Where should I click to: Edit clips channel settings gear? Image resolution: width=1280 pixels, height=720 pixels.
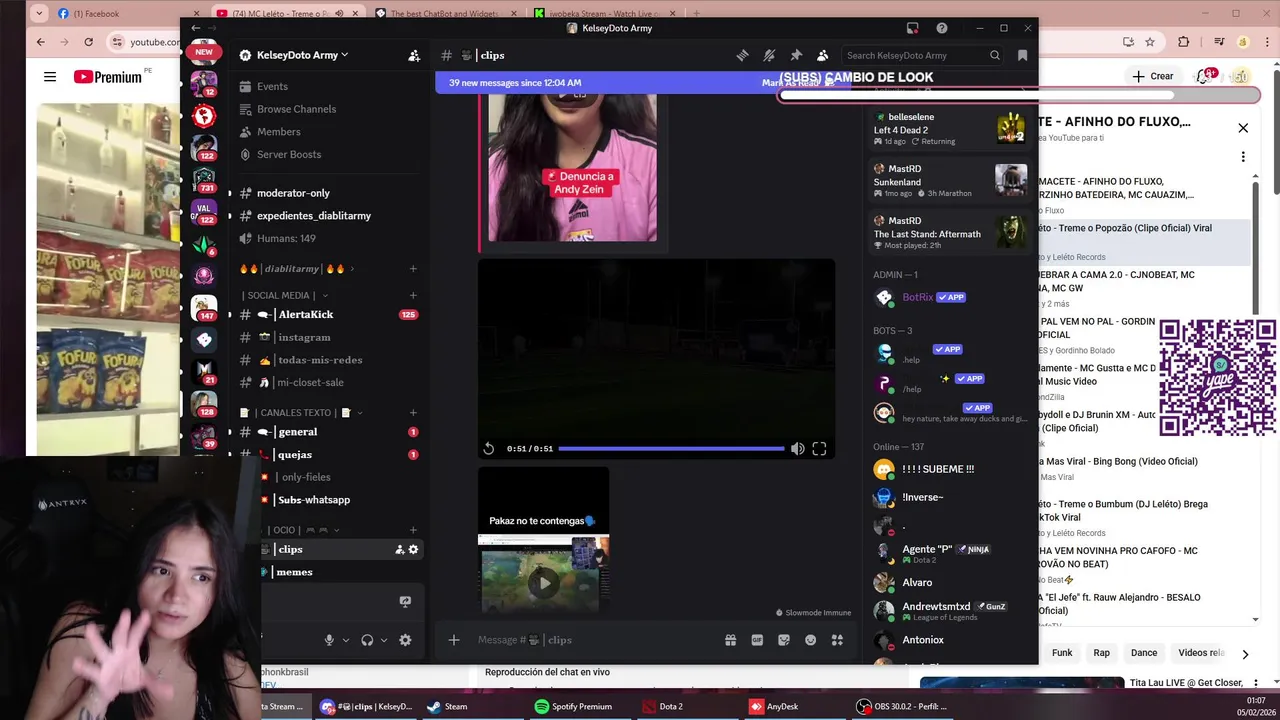click(x=413, y=549)
